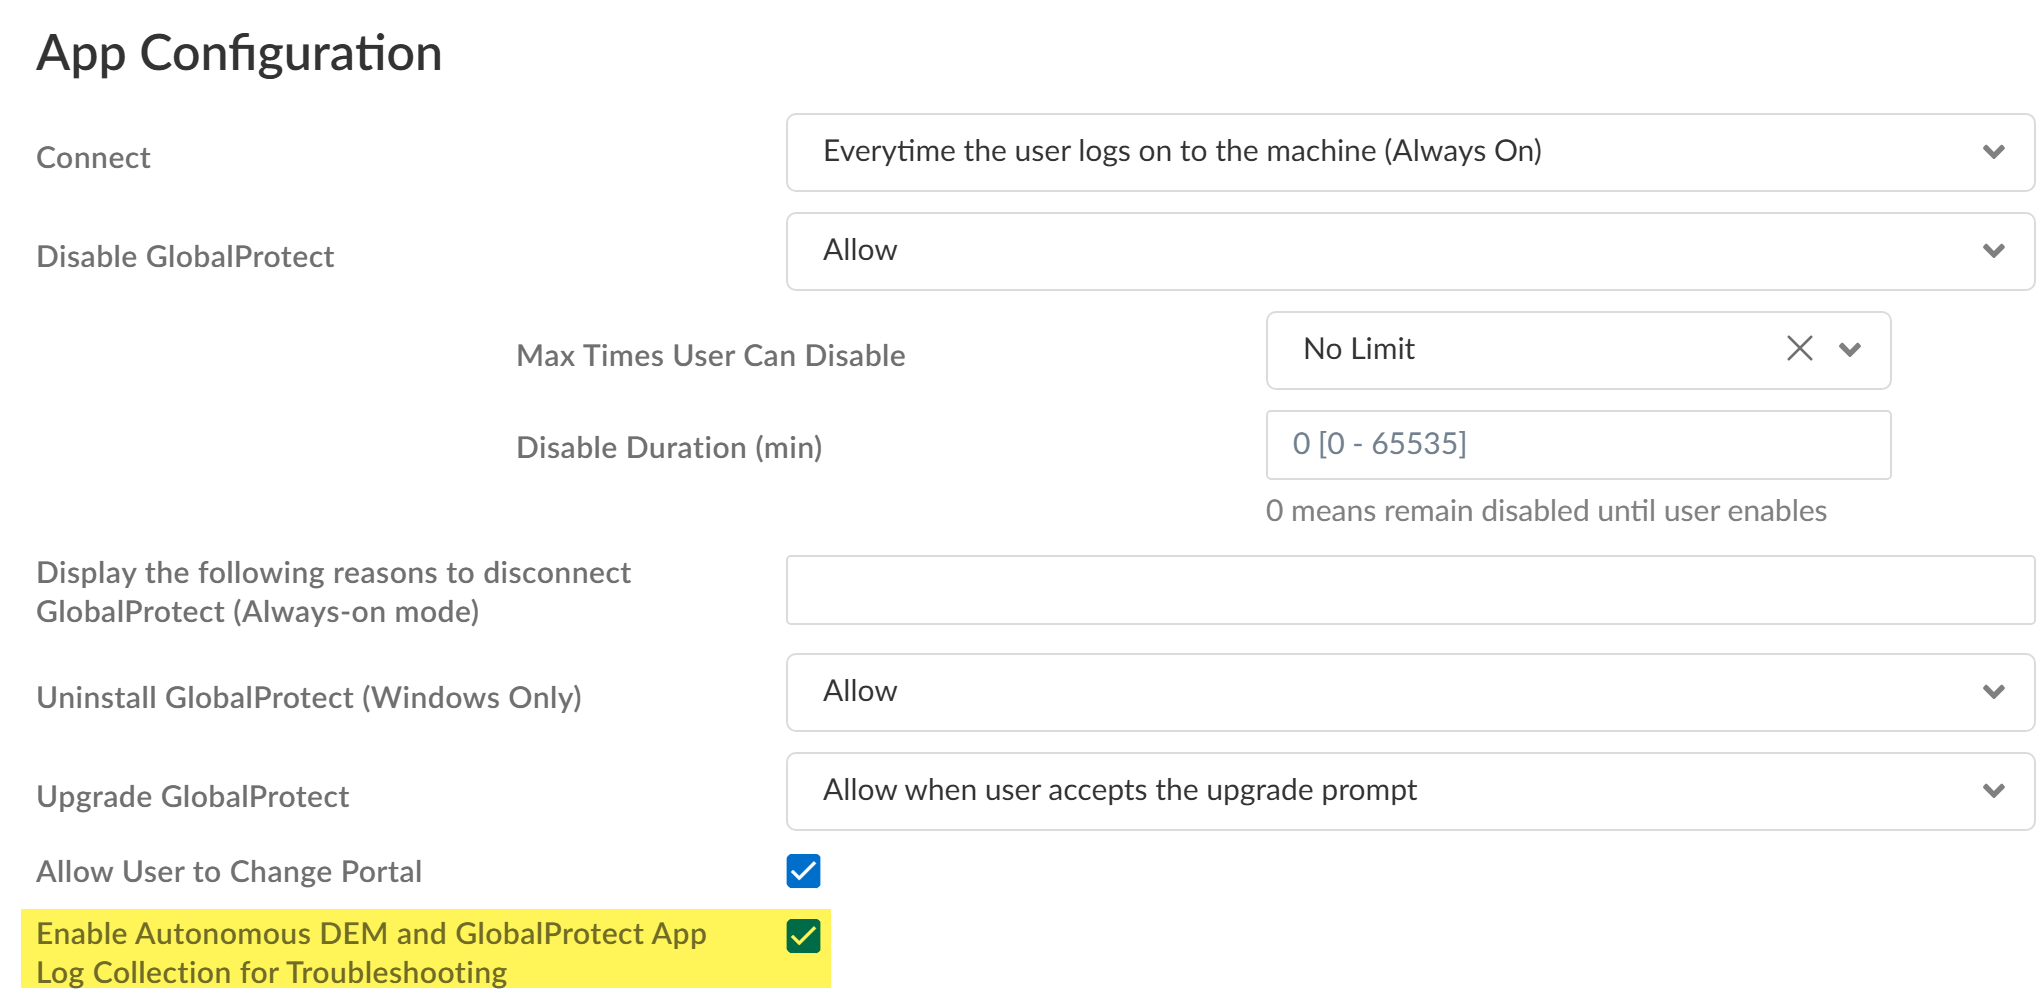
Task: Click chevron on Upgrade GlobalProtect dropdown
Action: click(x=1993, y=791)
